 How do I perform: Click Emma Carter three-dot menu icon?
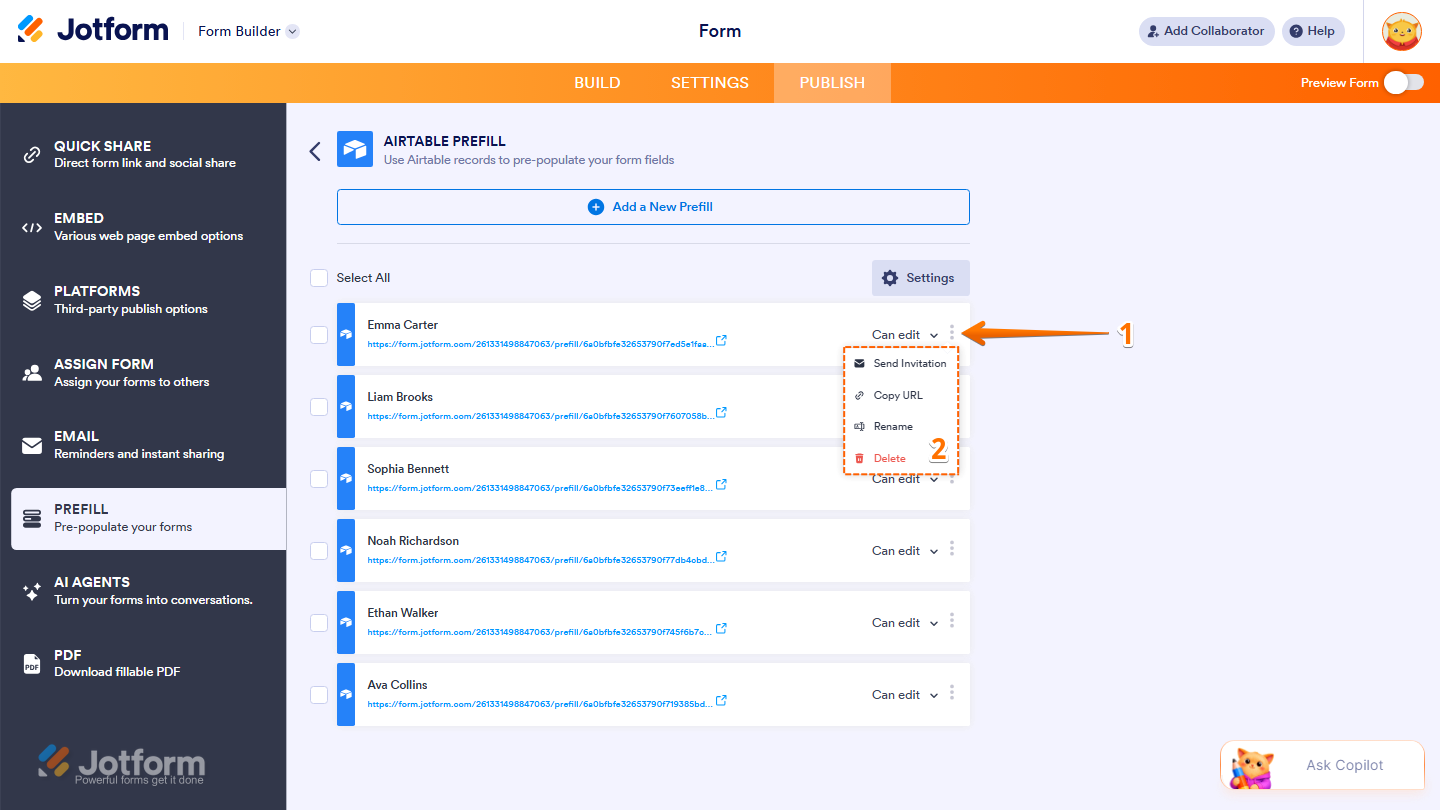(952, 333)
